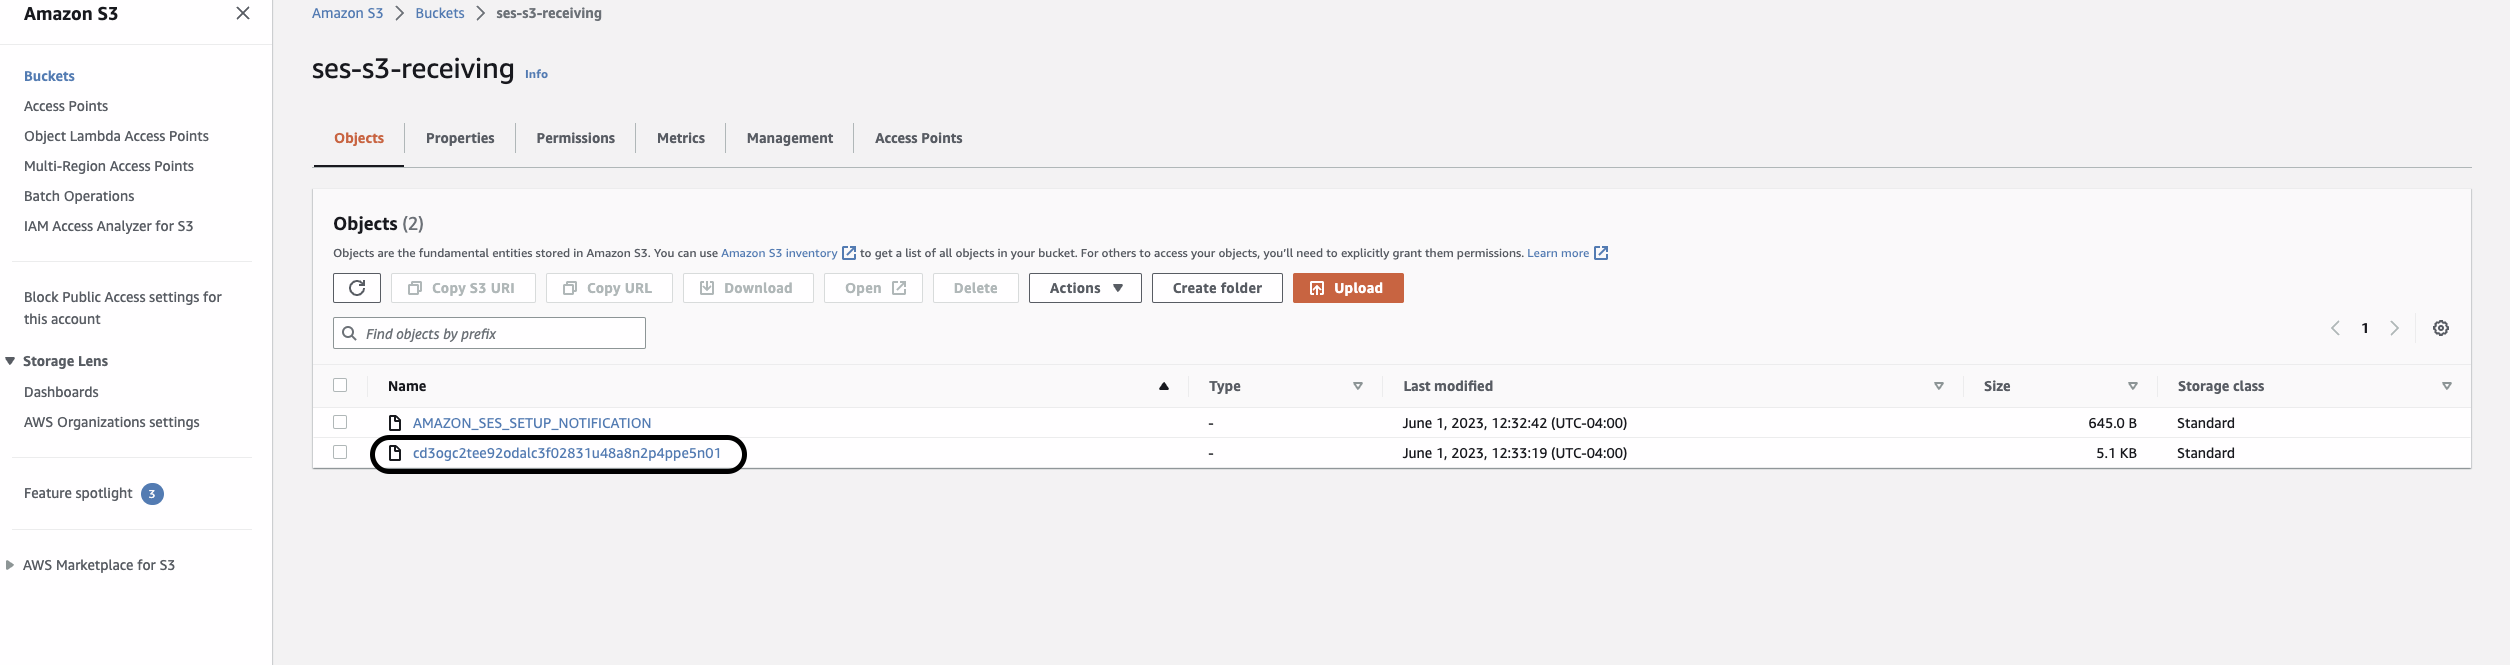This screenshot has width=2510, height=665.
Task: Click the Name column header
Action: tap(407, 386)
